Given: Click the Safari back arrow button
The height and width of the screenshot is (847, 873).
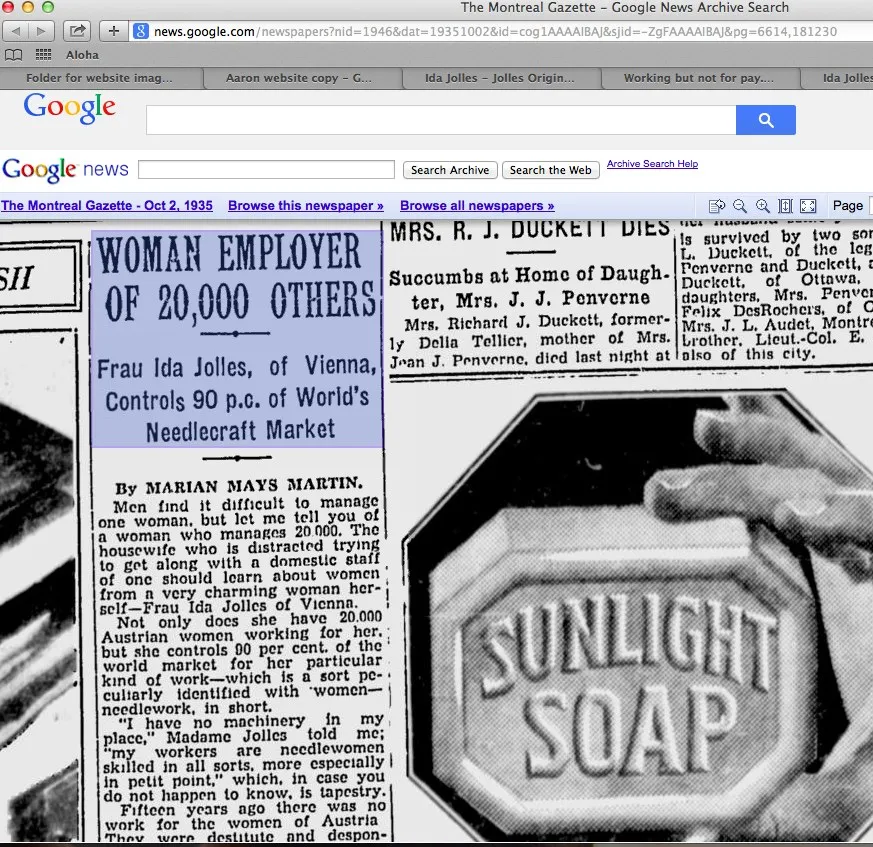Looking at the screenshot, I should click(16, 31).
